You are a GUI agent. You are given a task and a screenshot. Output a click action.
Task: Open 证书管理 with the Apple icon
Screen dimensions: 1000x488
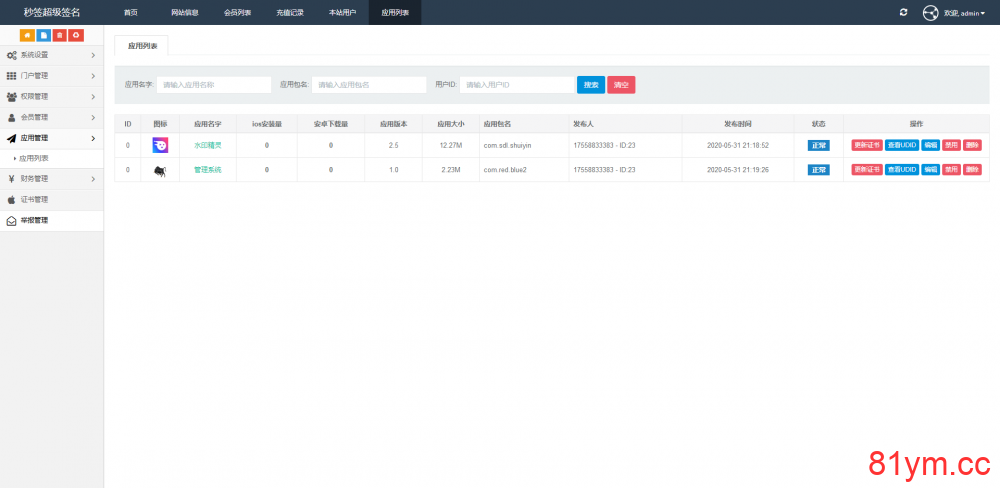pyautogui.click(x=34, y=199)
